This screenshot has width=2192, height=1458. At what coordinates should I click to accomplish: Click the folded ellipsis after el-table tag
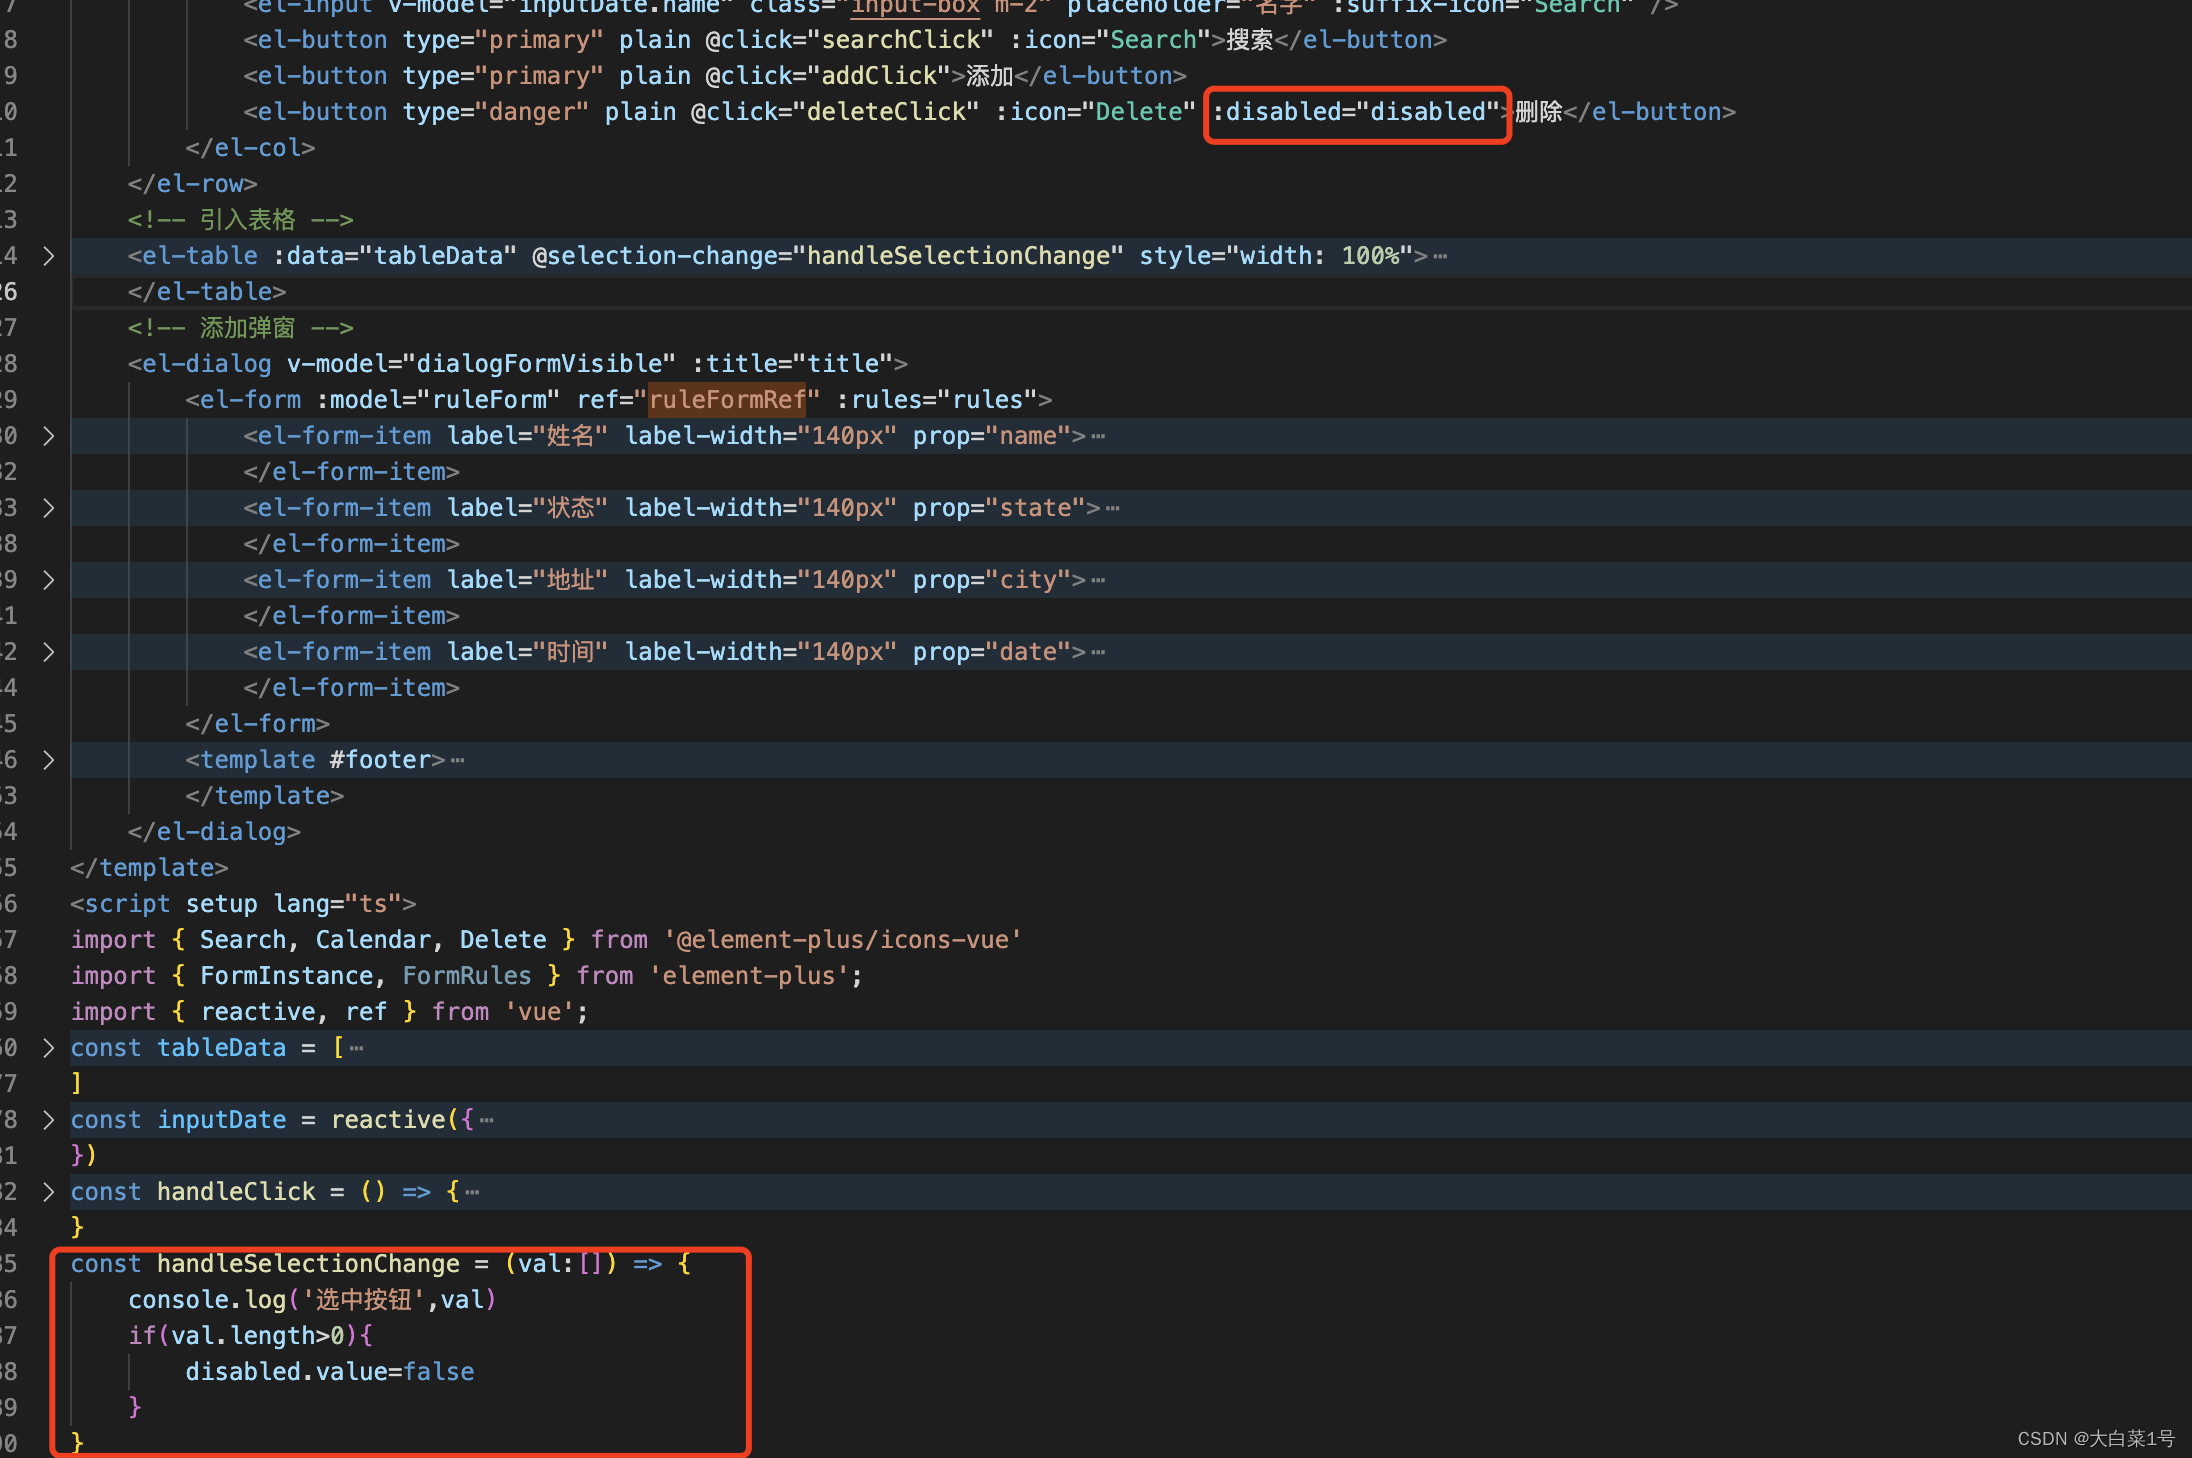[x=1440, y=257]
